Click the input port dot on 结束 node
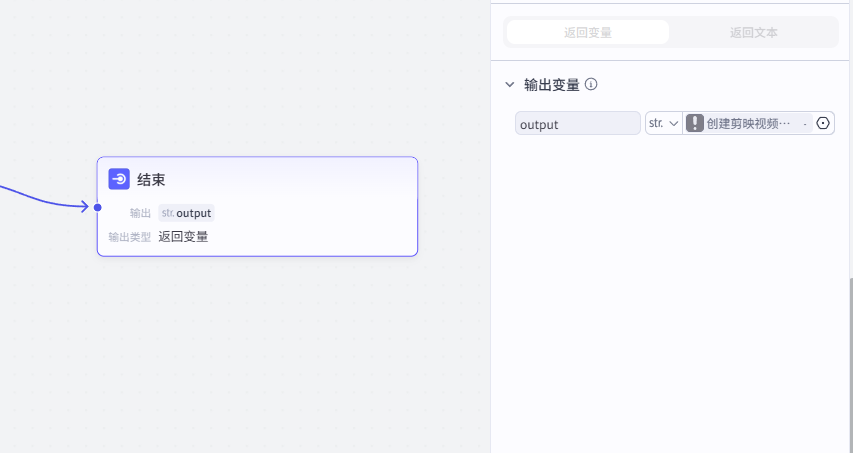Image resolution: width=853 pixels, height=453 pixels. tap(97, 208)
